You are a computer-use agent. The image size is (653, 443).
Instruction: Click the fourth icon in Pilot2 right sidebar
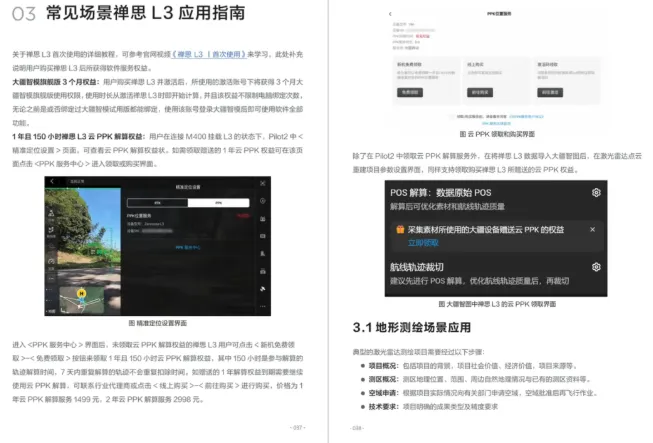pyautogui.click(x=263, y=254)
